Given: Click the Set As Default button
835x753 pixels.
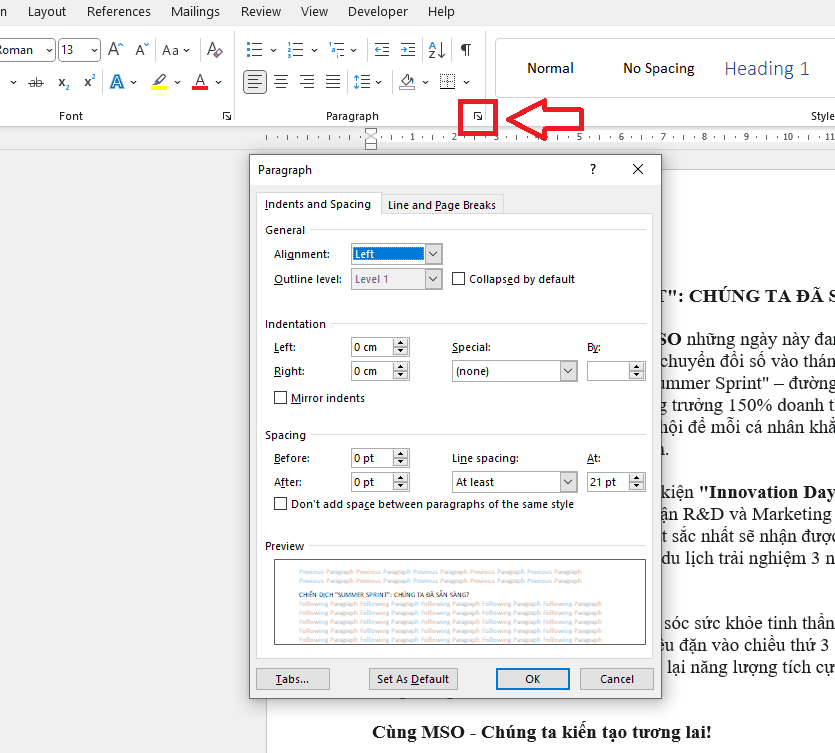Looking at the screenshot, I should pyautogui.click(x=413, y=679).
